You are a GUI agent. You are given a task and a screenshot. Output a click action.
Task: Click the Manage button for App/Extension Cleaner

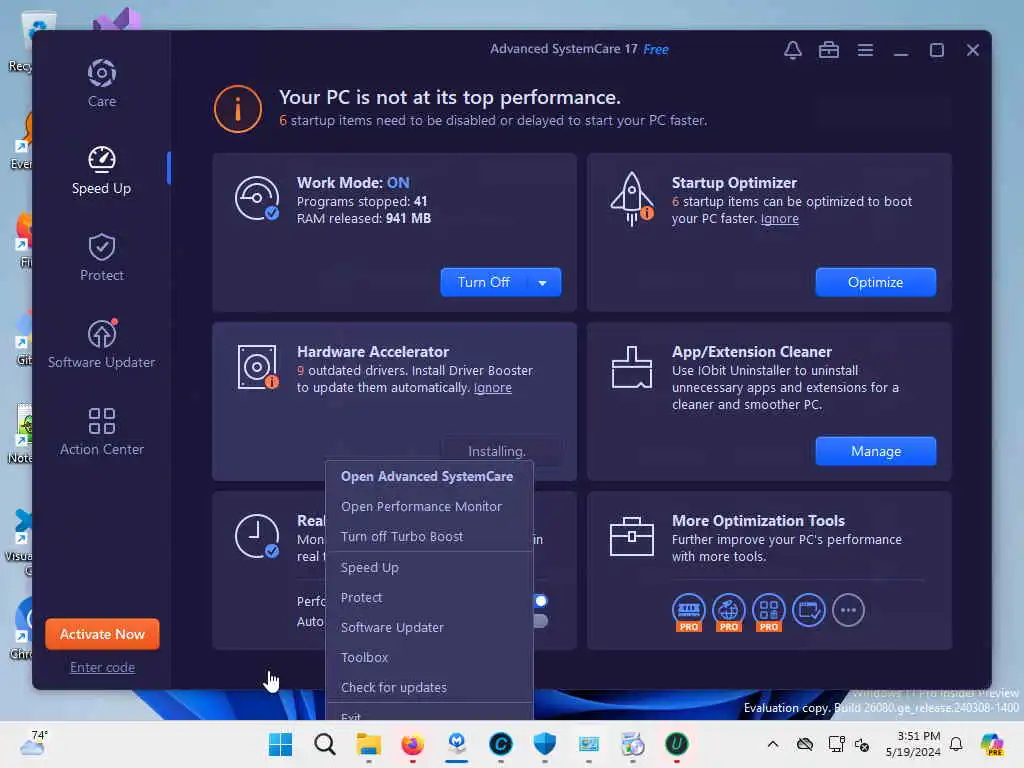pos(876,451)
